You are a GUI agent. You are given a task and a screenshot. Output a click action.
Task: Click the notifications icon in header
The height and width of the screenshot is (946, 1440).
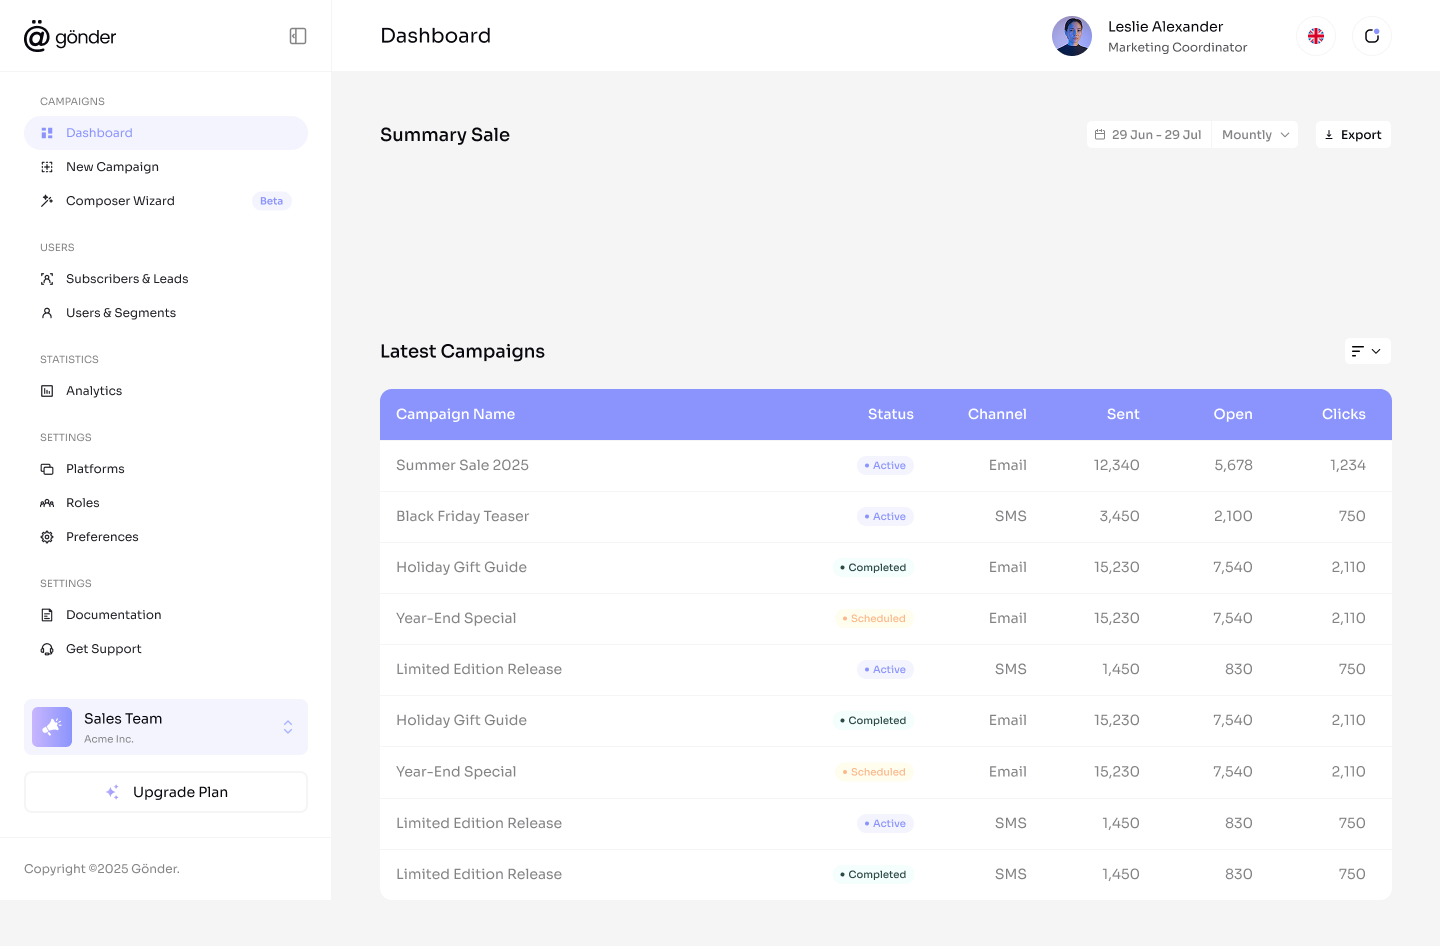[1372, 36]
